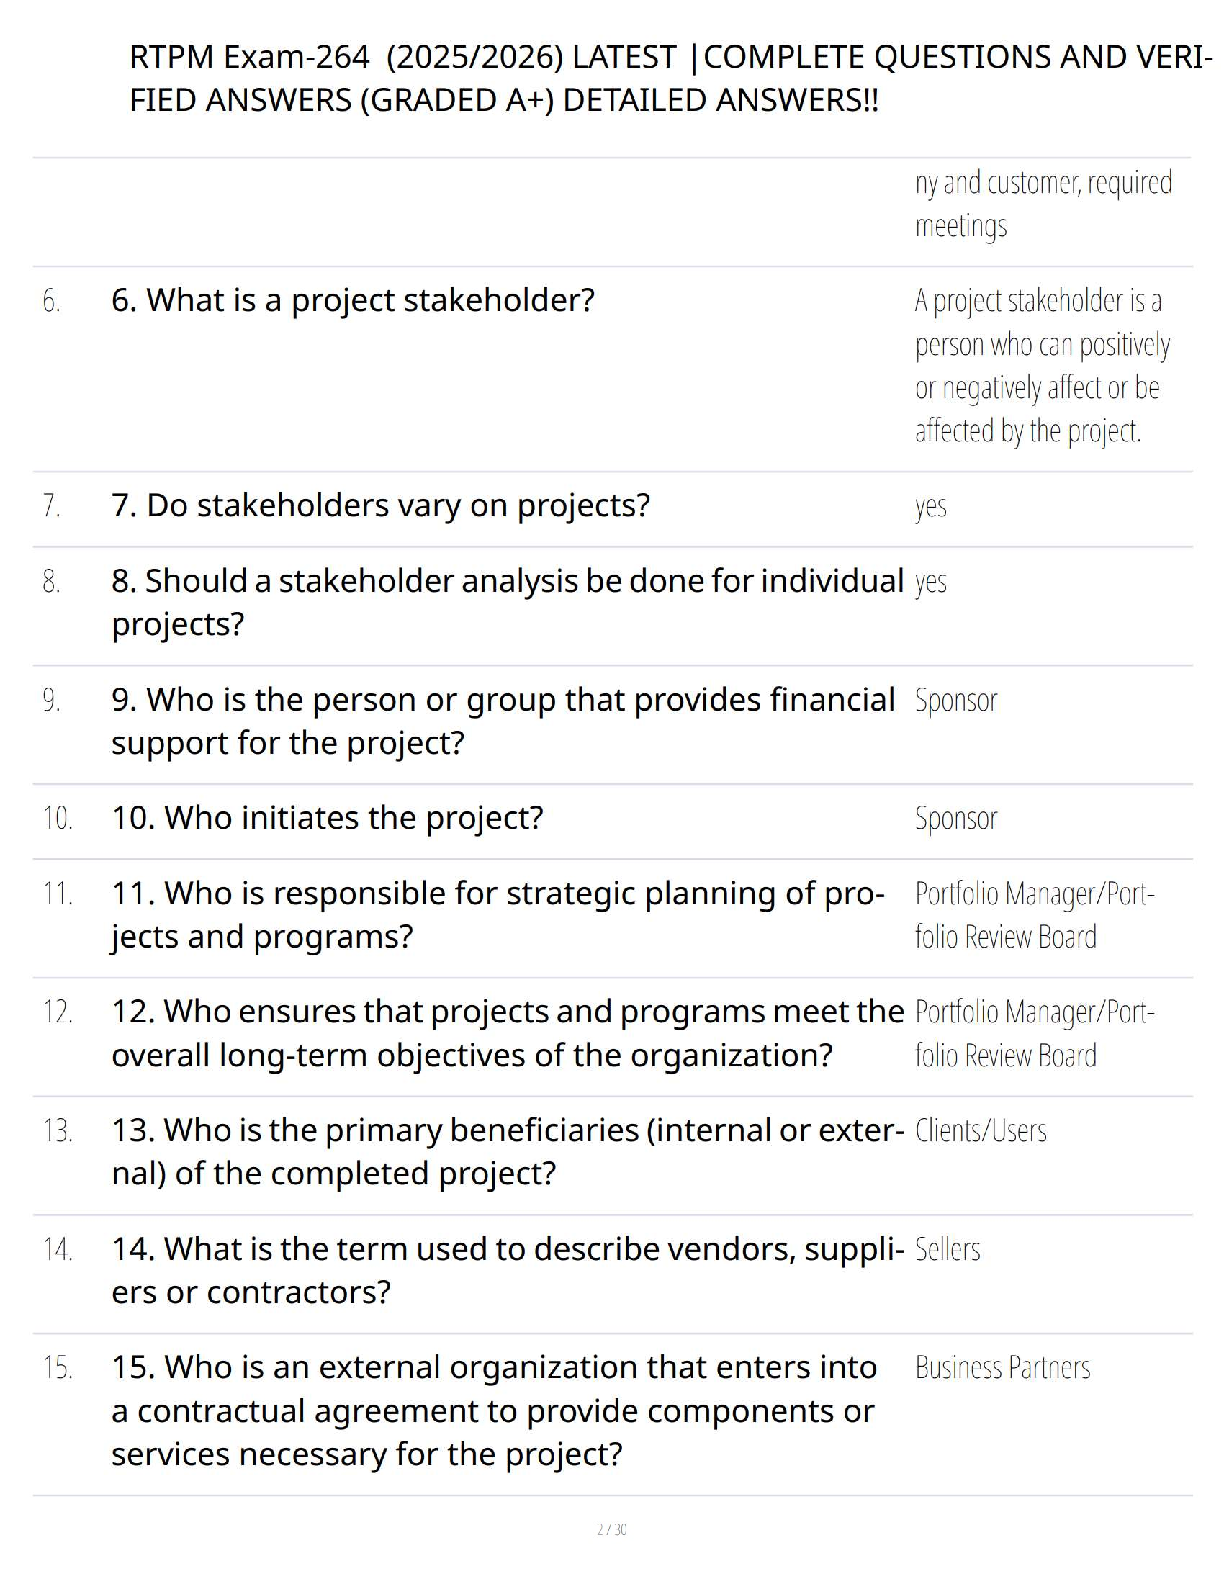The width and height of the screenshot is (1224, 1584).
Task: Select question 13 about primary beneficiaries
Action: [507, 1151]
